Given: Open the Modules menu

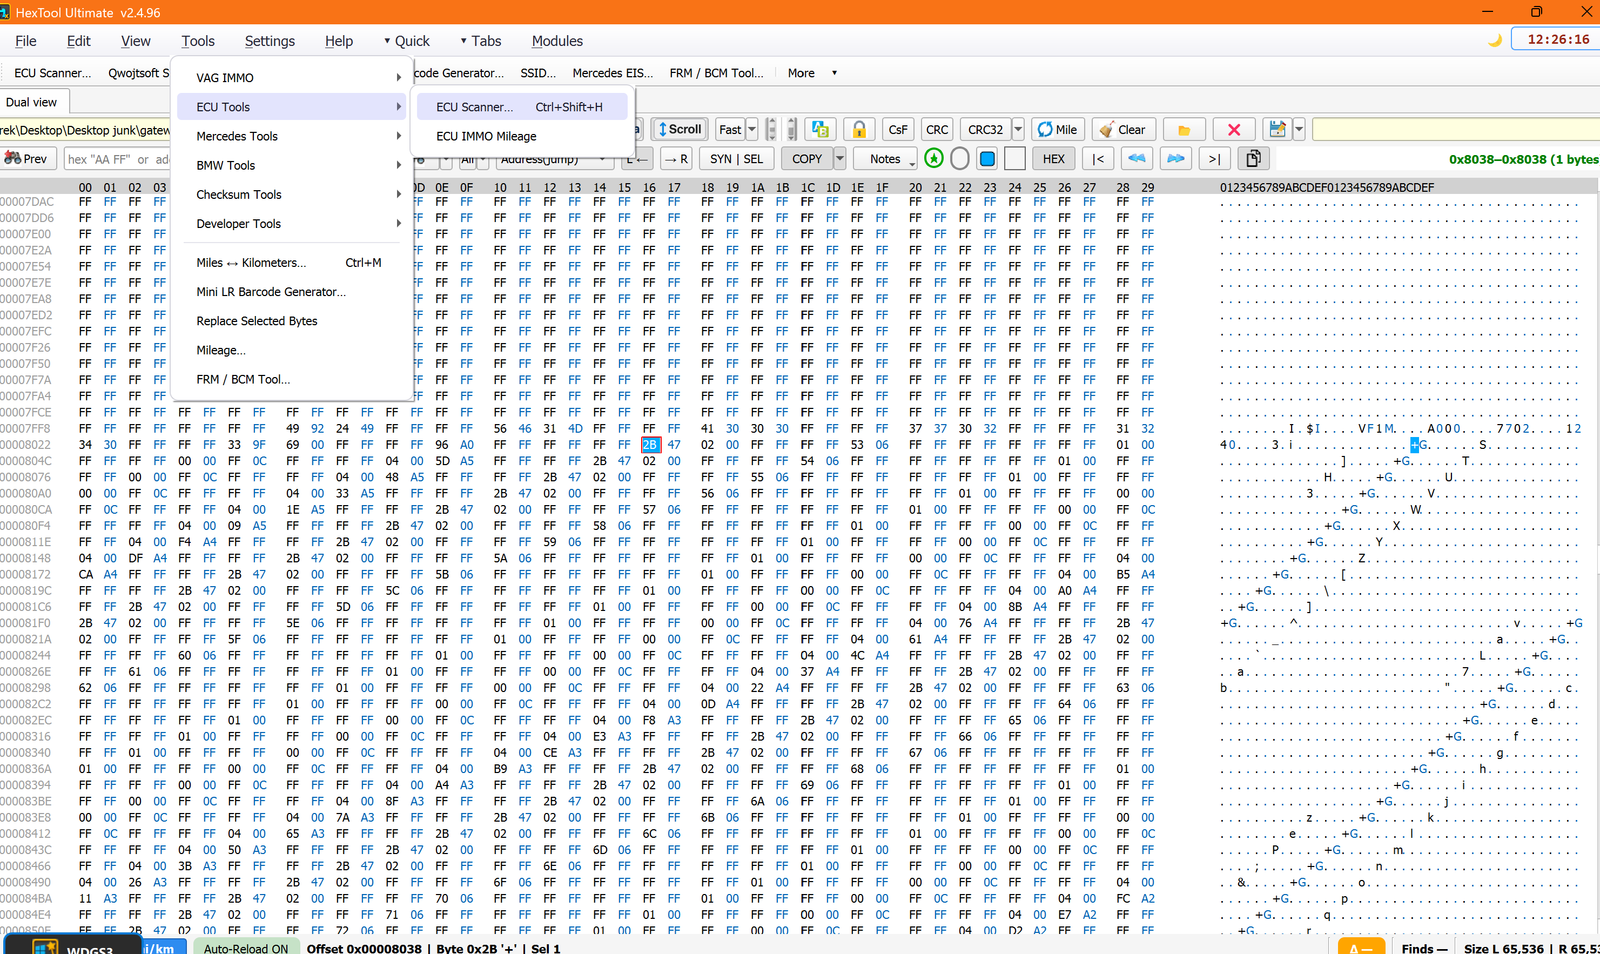Looking at the screenshot, I should pos(557,41).
